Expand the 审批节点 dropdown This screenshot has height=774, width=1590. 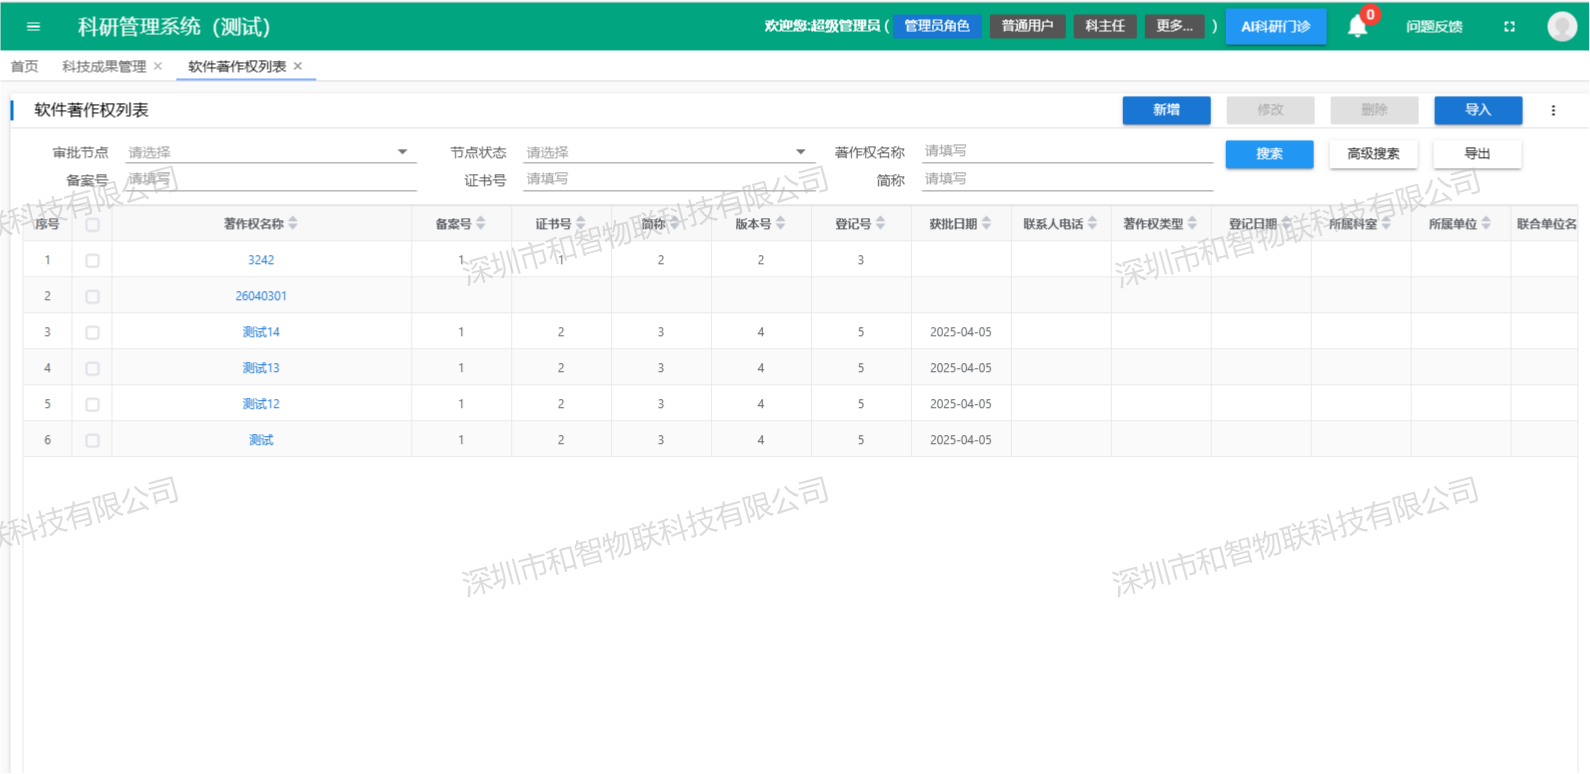270,152
